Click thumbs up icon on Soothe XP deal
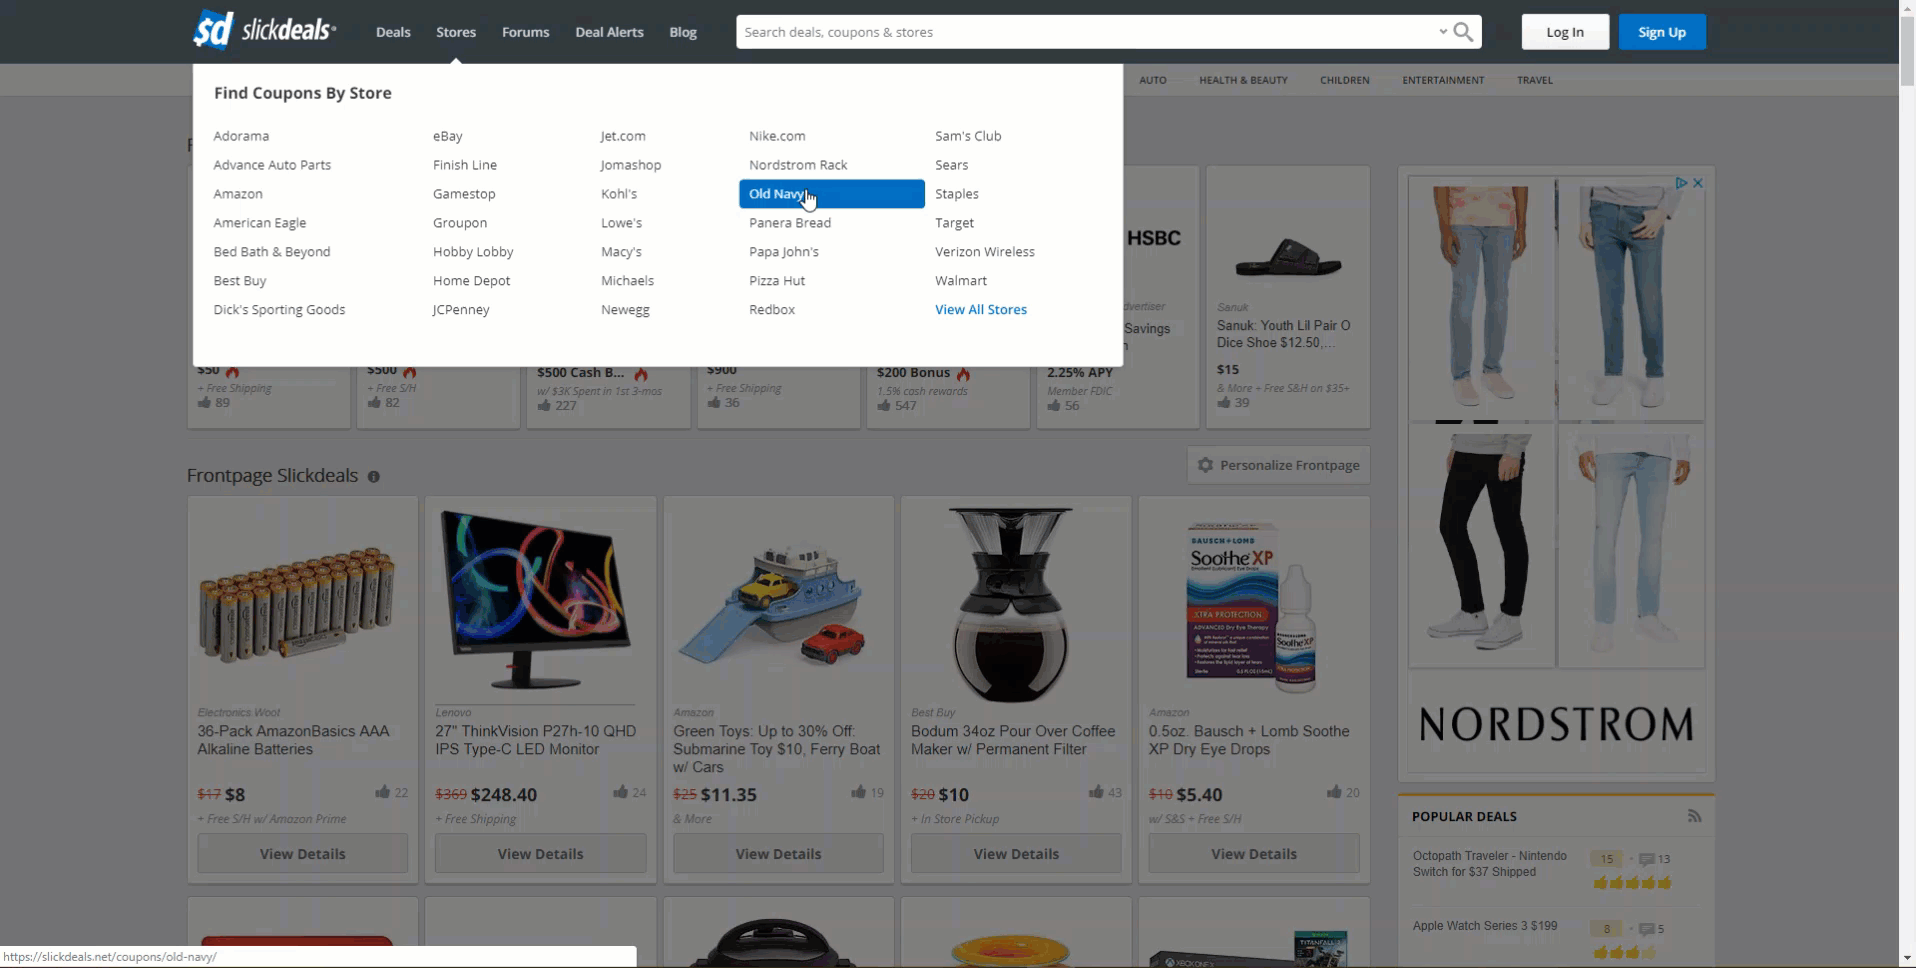Viewport: 1916px width, 968px height. coord(1334,792)
